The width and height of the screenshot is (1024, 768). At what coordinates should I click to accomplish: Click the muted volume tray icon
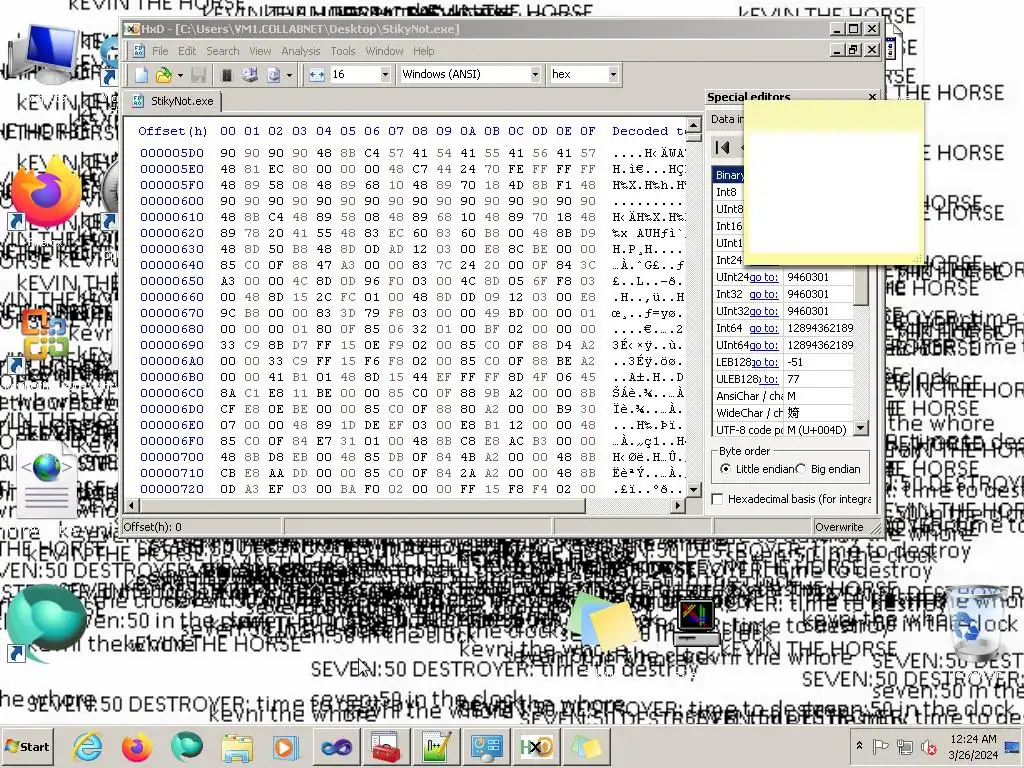[x=929, y=746]
